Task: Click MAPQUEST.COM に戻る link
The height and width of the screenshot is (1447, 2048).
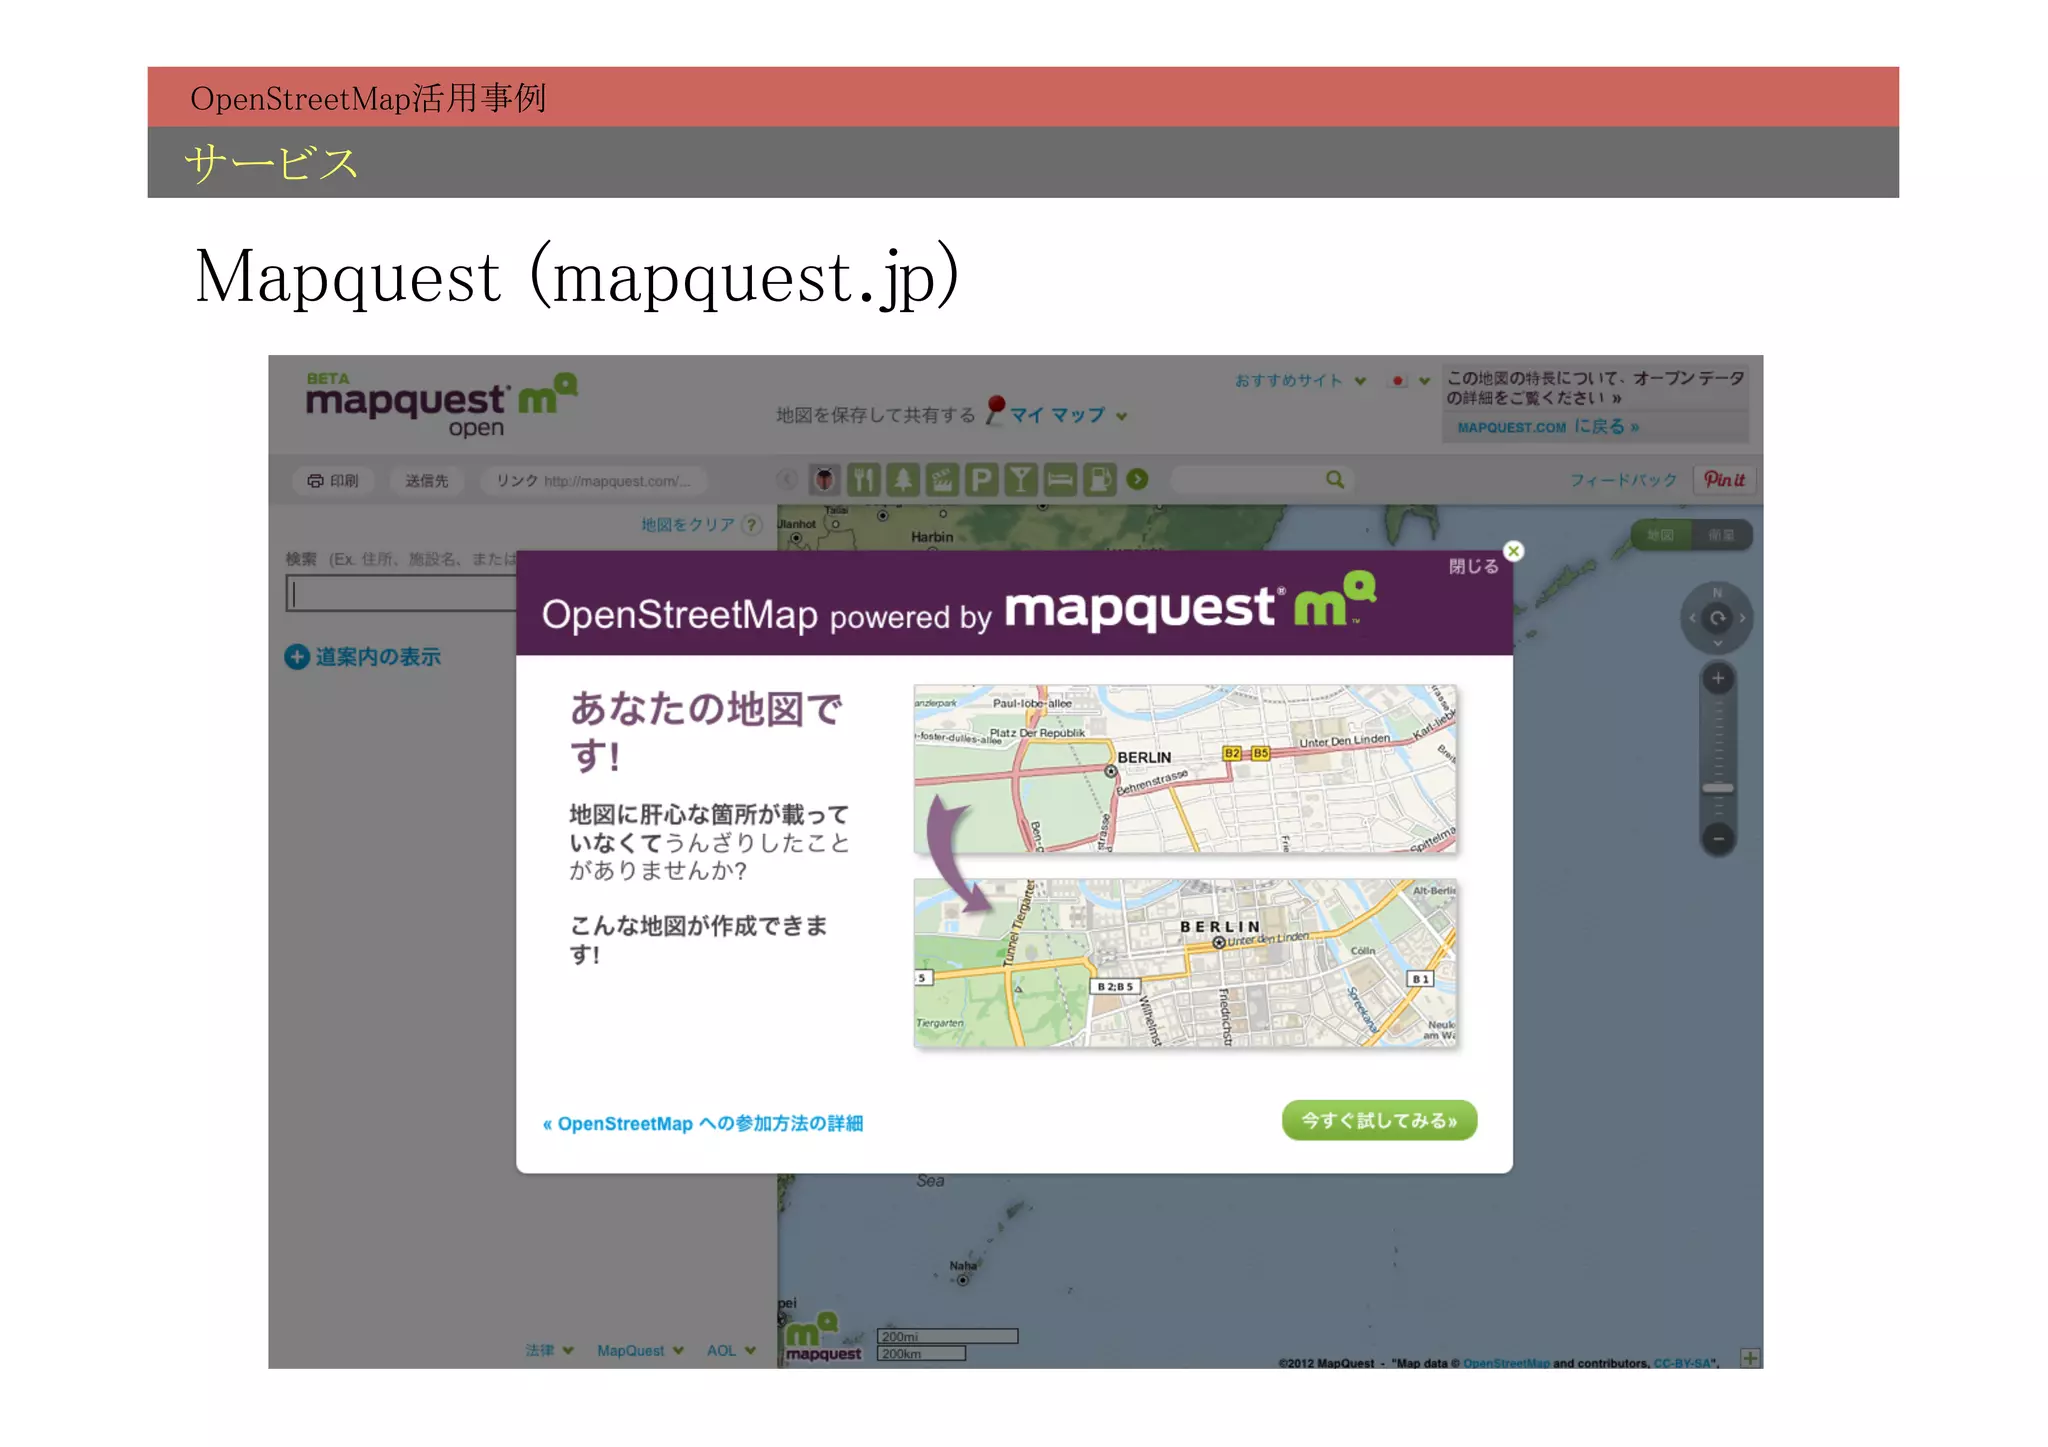Action: click(x=1548, y=427)
